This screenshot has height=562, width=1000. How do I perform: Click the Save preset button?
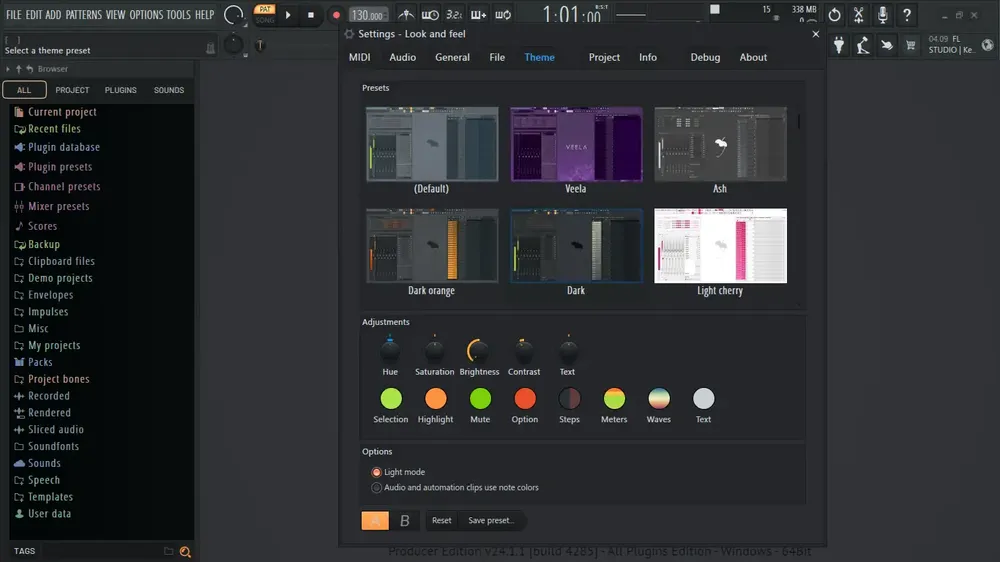click(x=490, y=521)
